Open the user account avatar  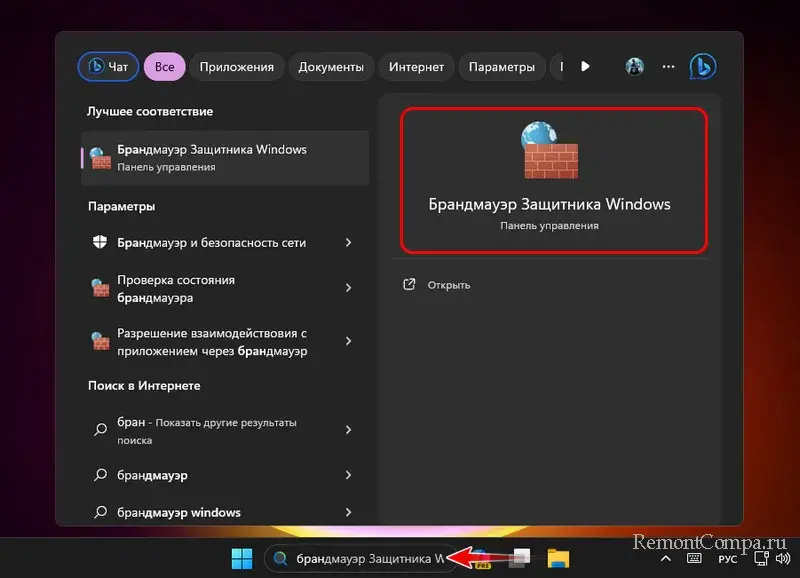point(635,66)
